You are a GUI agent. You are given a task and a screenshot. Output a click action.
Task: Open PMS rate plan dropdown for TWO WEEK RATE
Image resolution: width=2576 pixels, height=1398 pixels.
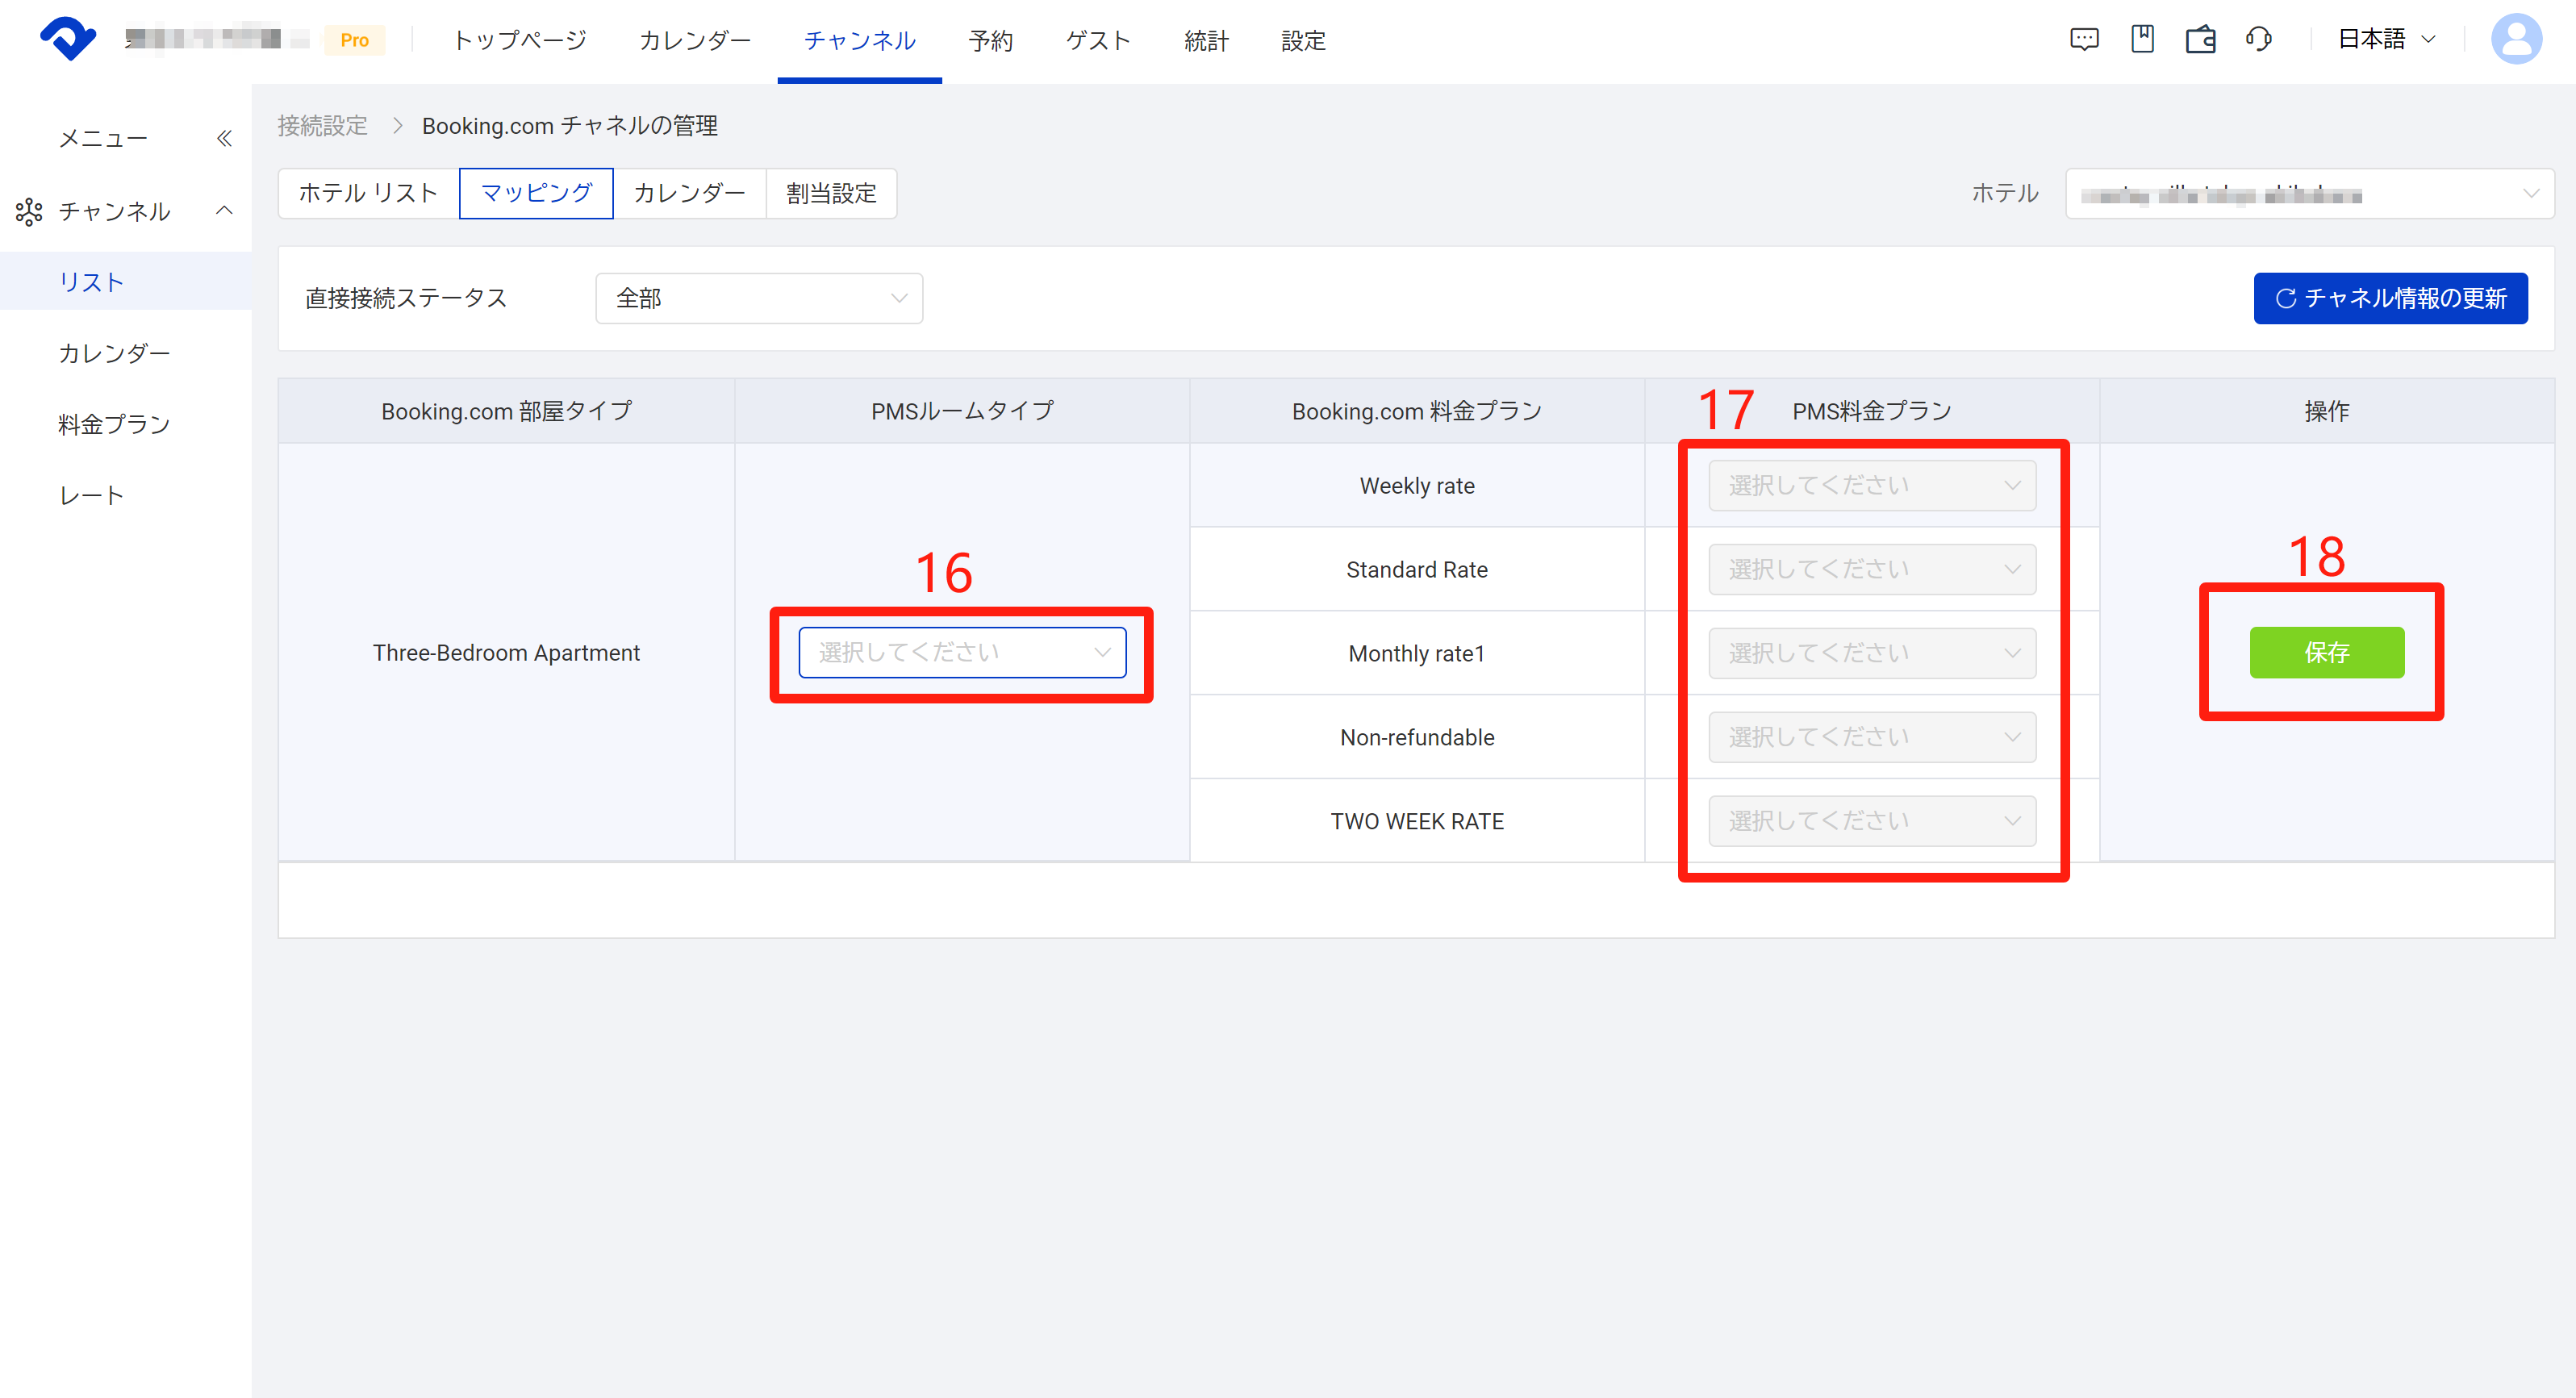click(x=1872, y=822)
